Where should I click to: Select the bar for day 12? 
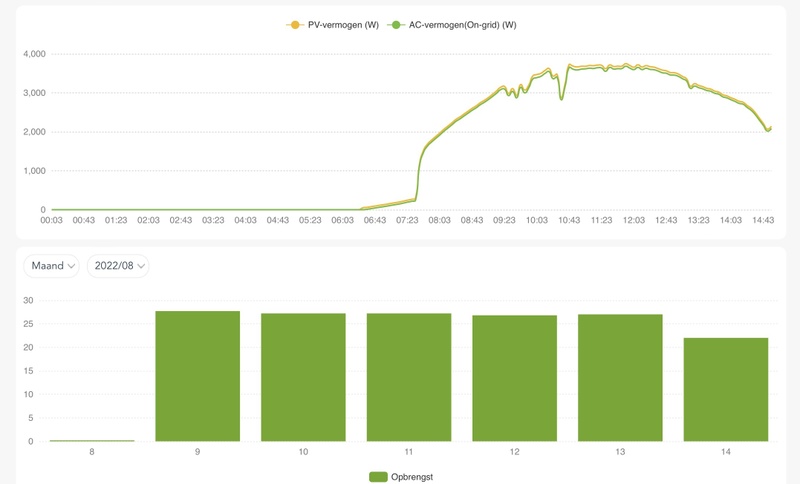pyautogui.click(x=514, y=378)
